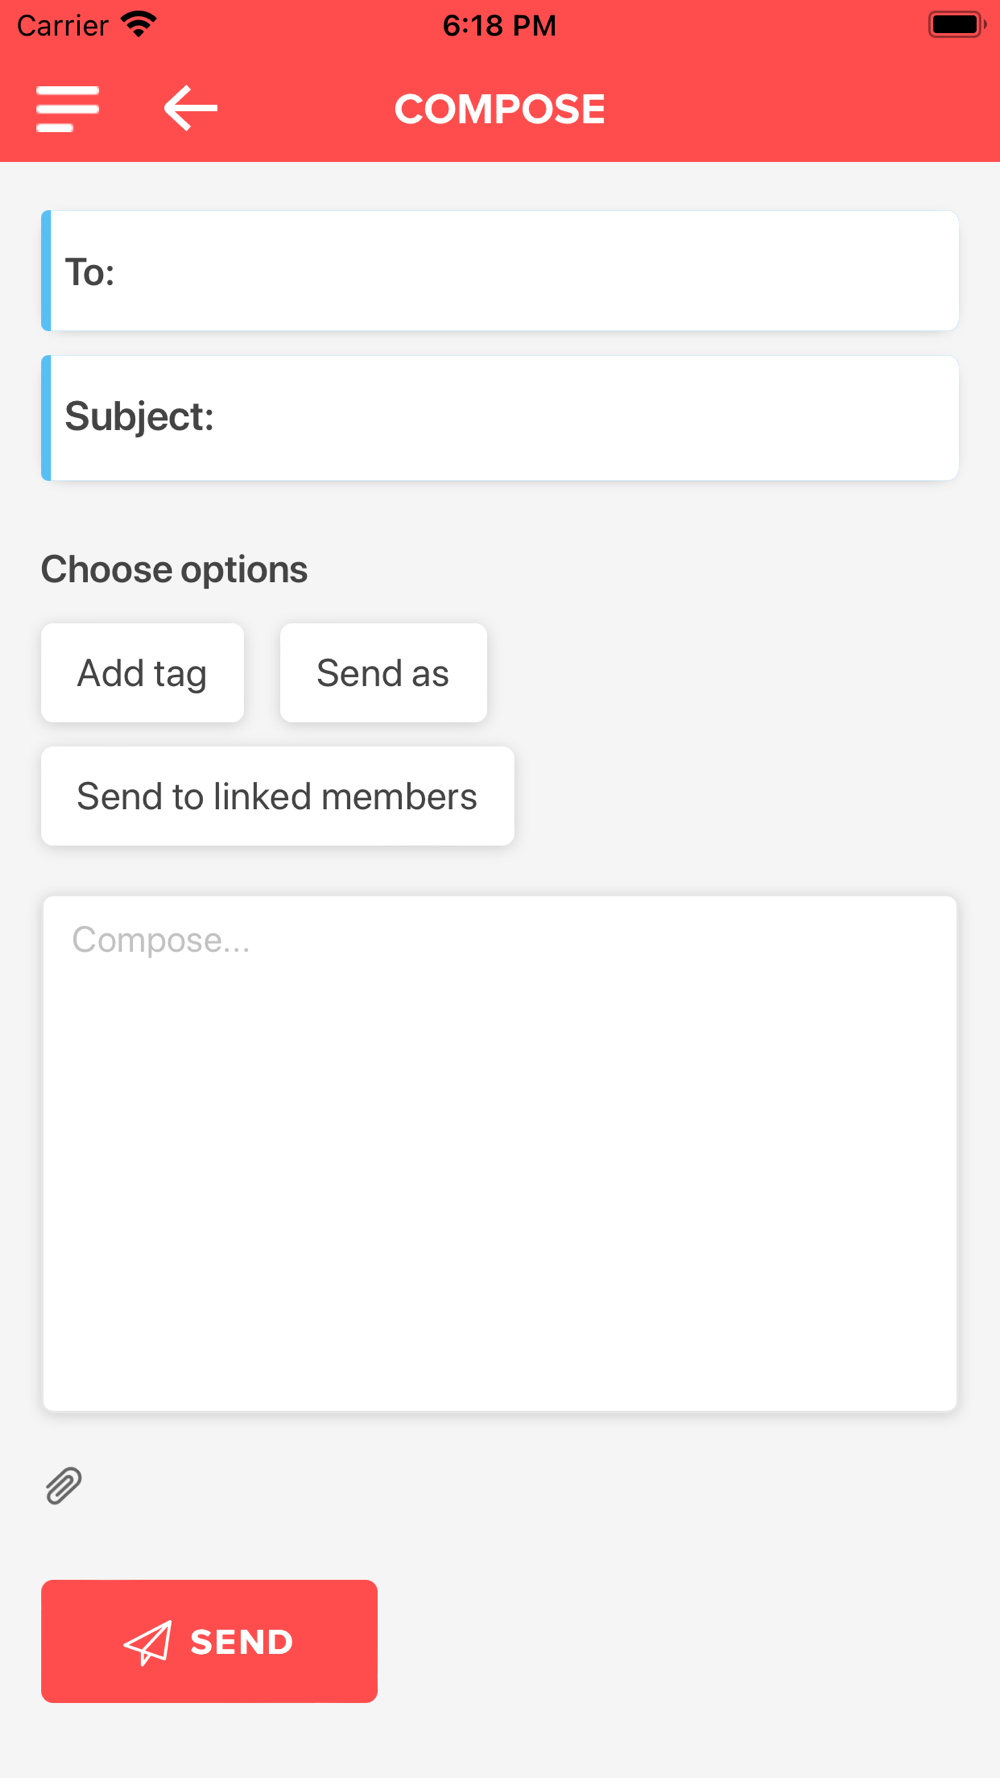Viewport: 1000px width, 1778px height.
Task: Tap the Wi-Fi status icon
Action: click(138, 24)
